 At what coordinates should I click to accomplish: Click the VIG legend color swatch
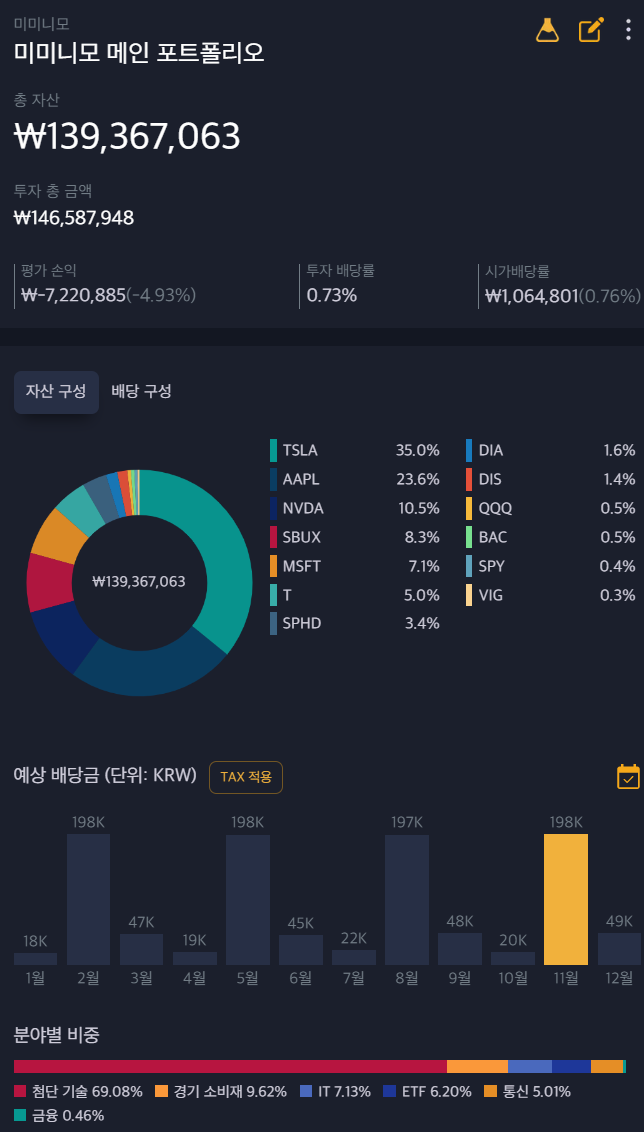[469, 595]
